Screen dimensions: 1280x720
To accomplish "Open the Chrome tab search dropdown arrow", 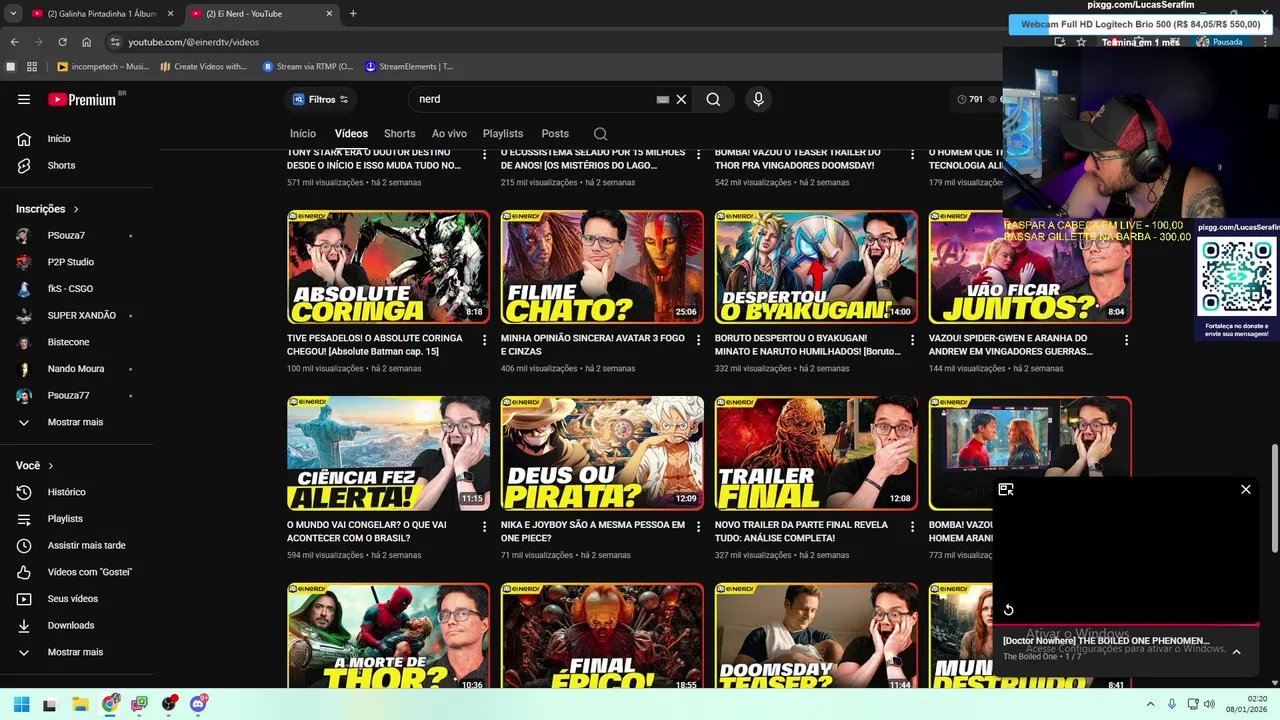I will (x=12, y=13).
